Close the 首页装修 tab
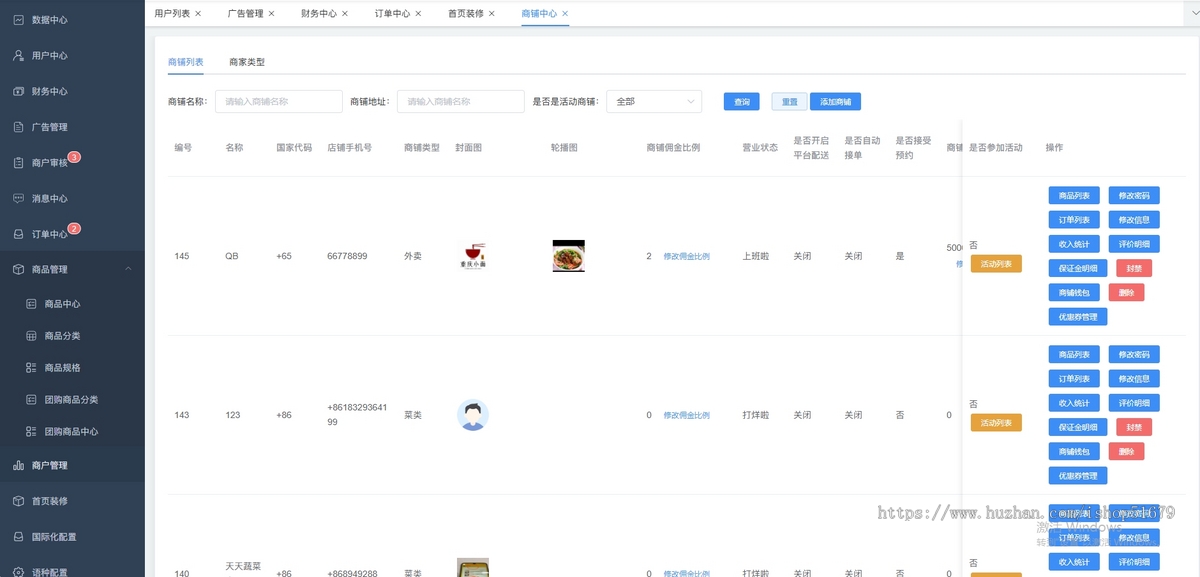Image resolution: width=1200 pixels, height=577 pixels. pos(492,14)
